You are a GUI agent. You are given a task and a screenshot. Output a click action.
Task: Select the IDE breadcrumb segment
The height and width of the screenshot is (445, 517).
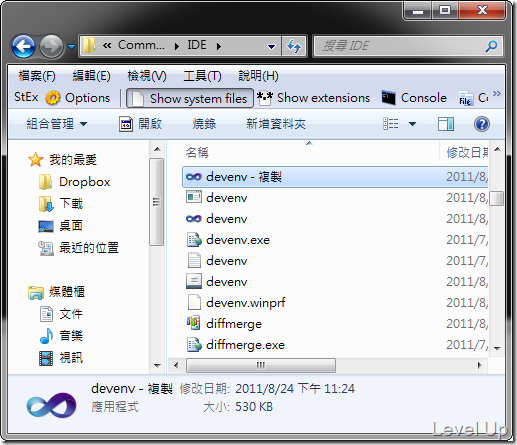tap(197, 45)
